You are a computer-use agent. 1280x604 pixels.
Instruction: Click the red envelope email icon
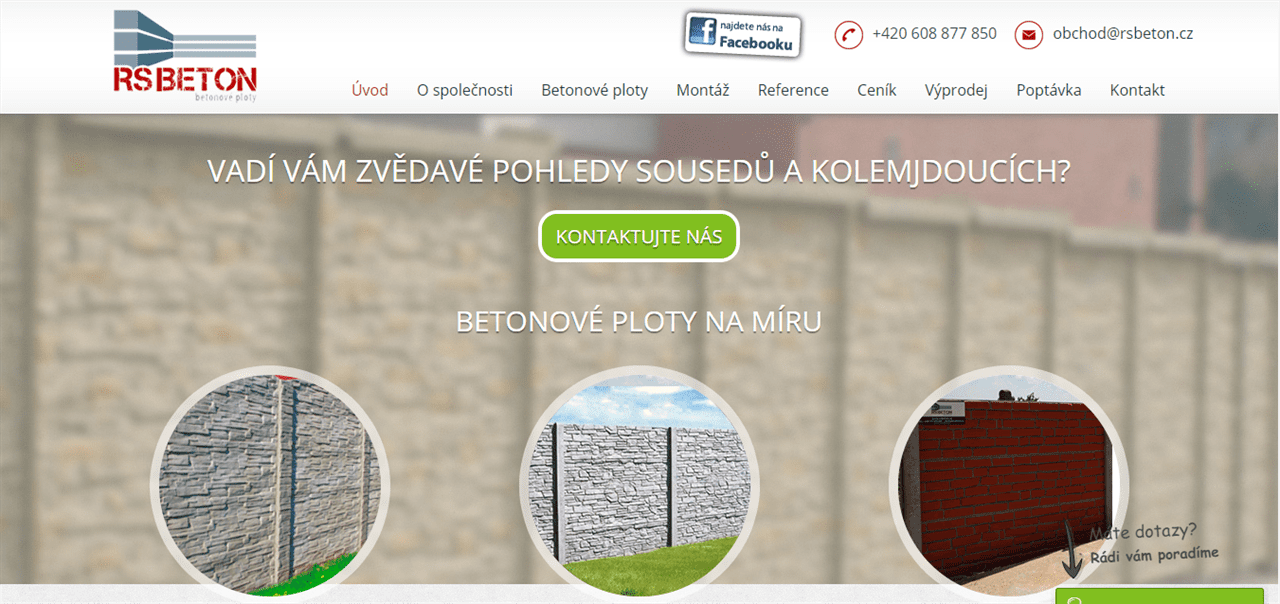(x=1029, y=35)
